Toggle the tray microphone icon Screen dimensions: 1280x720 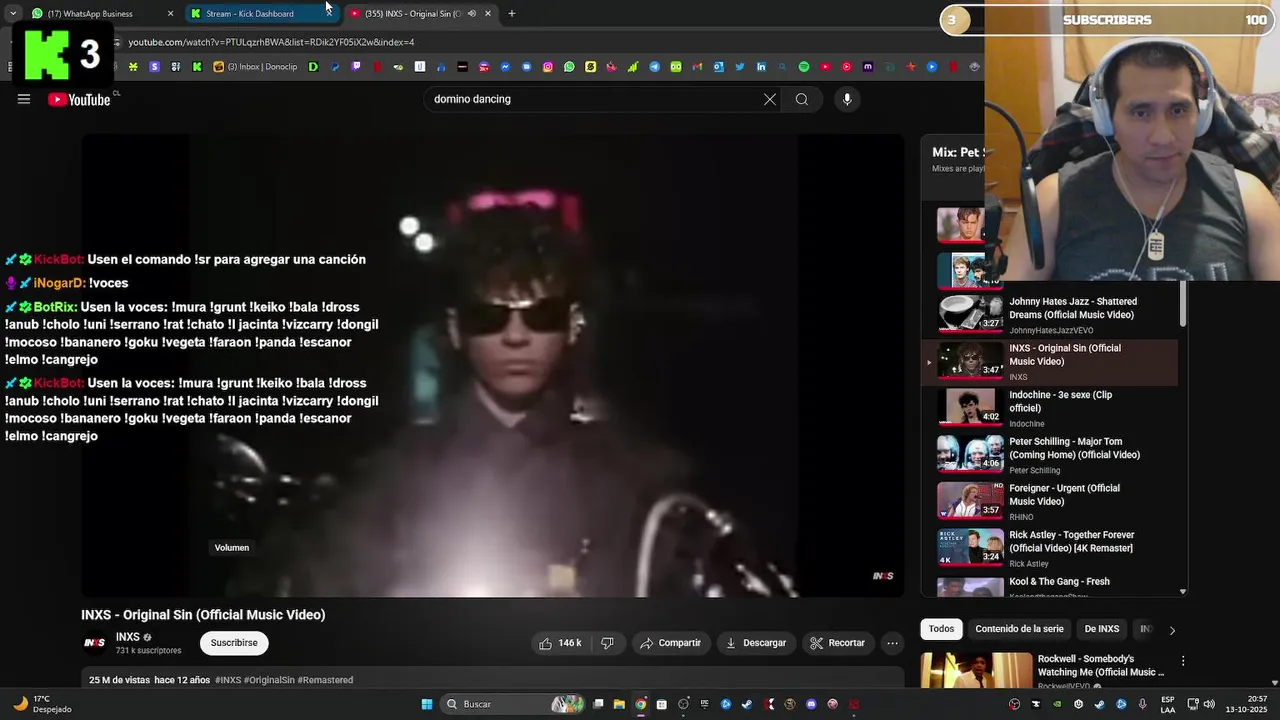pyautogui.click(x=1143, y=704)
